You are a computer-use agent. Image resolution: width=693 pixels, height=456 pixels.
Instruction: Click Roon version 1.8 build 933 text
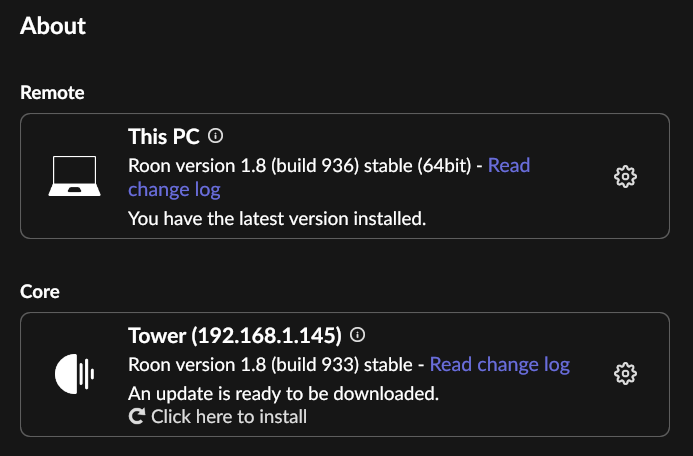(x=270, y=365)
